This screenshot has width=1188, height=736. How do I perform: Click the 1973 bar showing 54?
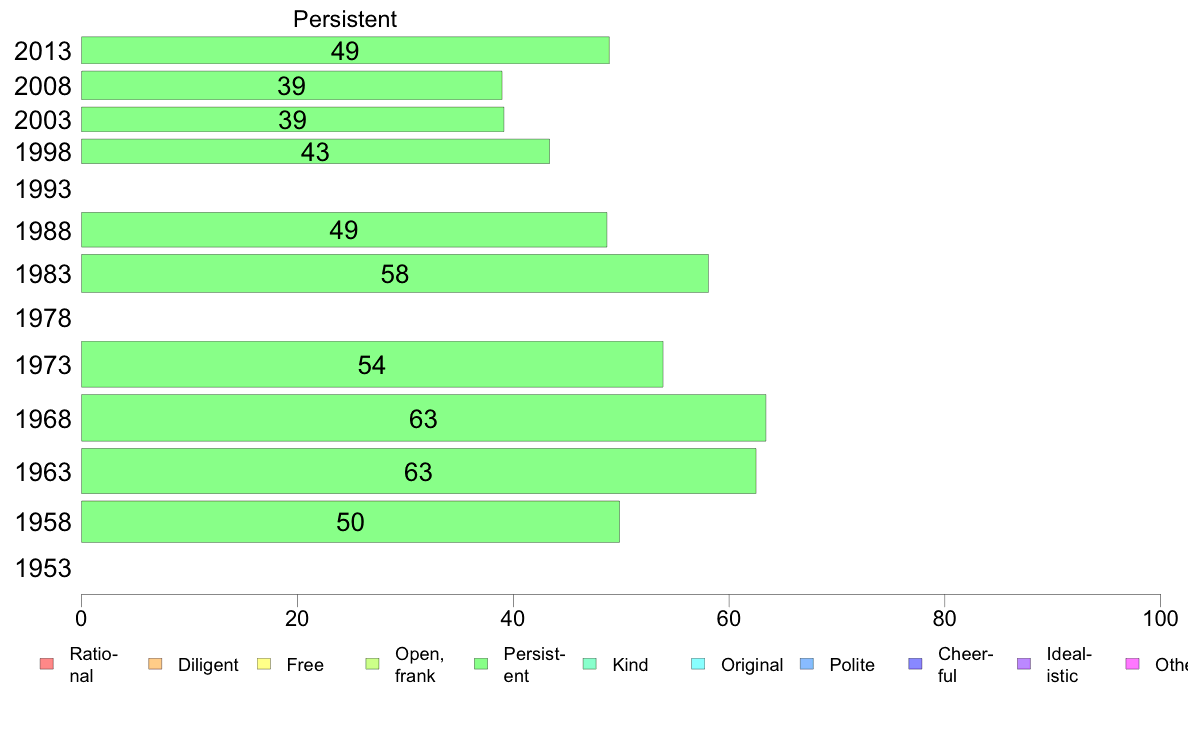tap(372, 365)
